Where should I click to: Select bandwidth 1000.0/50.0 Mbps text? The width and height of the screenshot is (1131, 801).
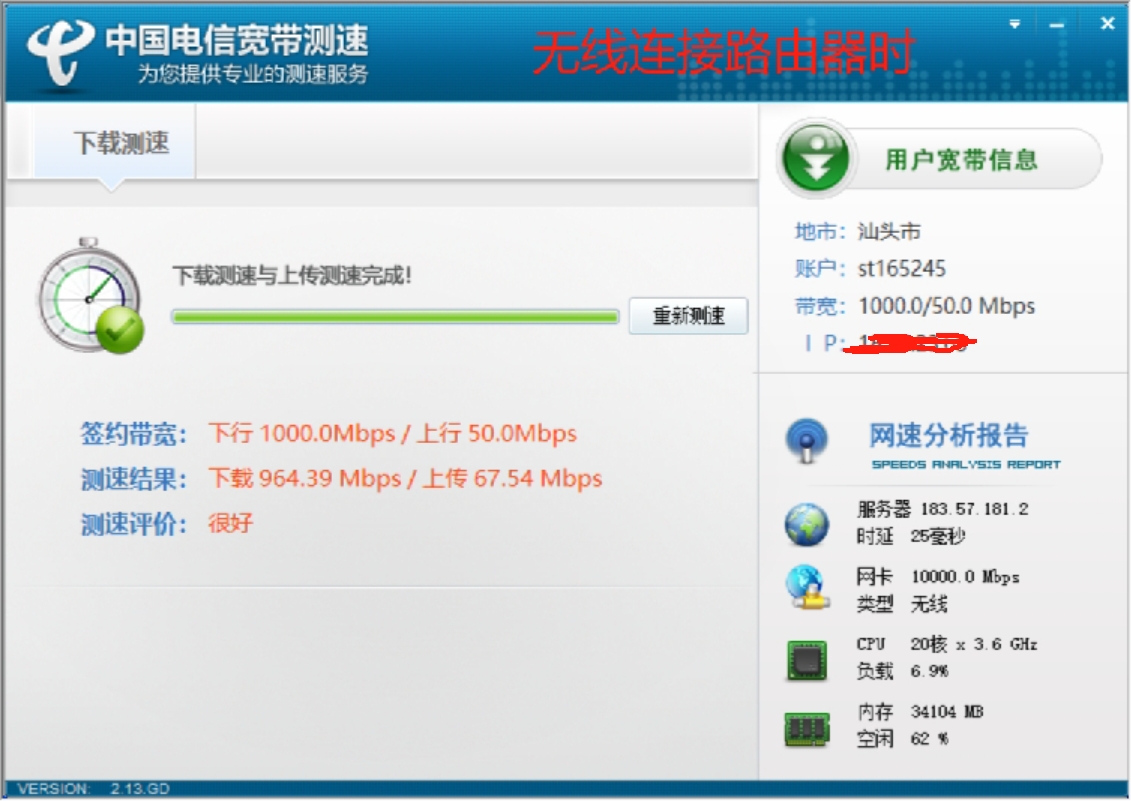tap(946, 306)
